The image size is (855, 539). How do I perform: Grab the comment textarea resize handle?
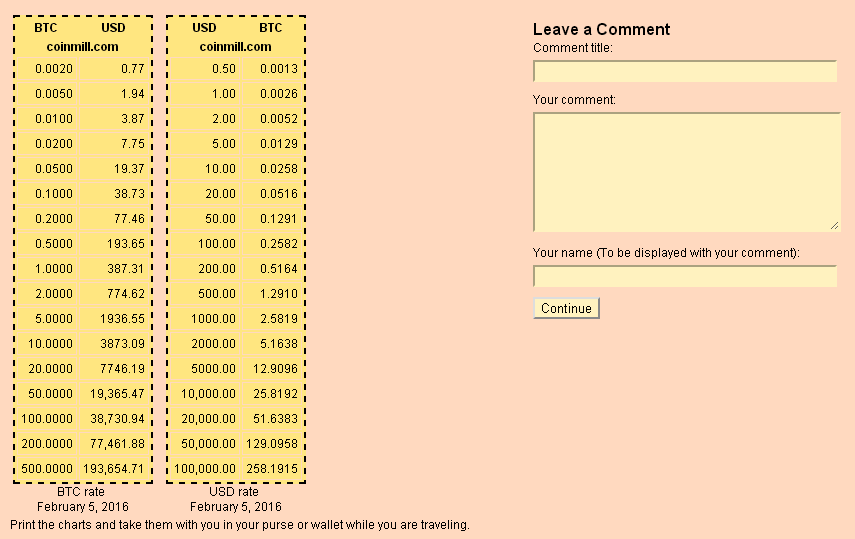(834, 225)
